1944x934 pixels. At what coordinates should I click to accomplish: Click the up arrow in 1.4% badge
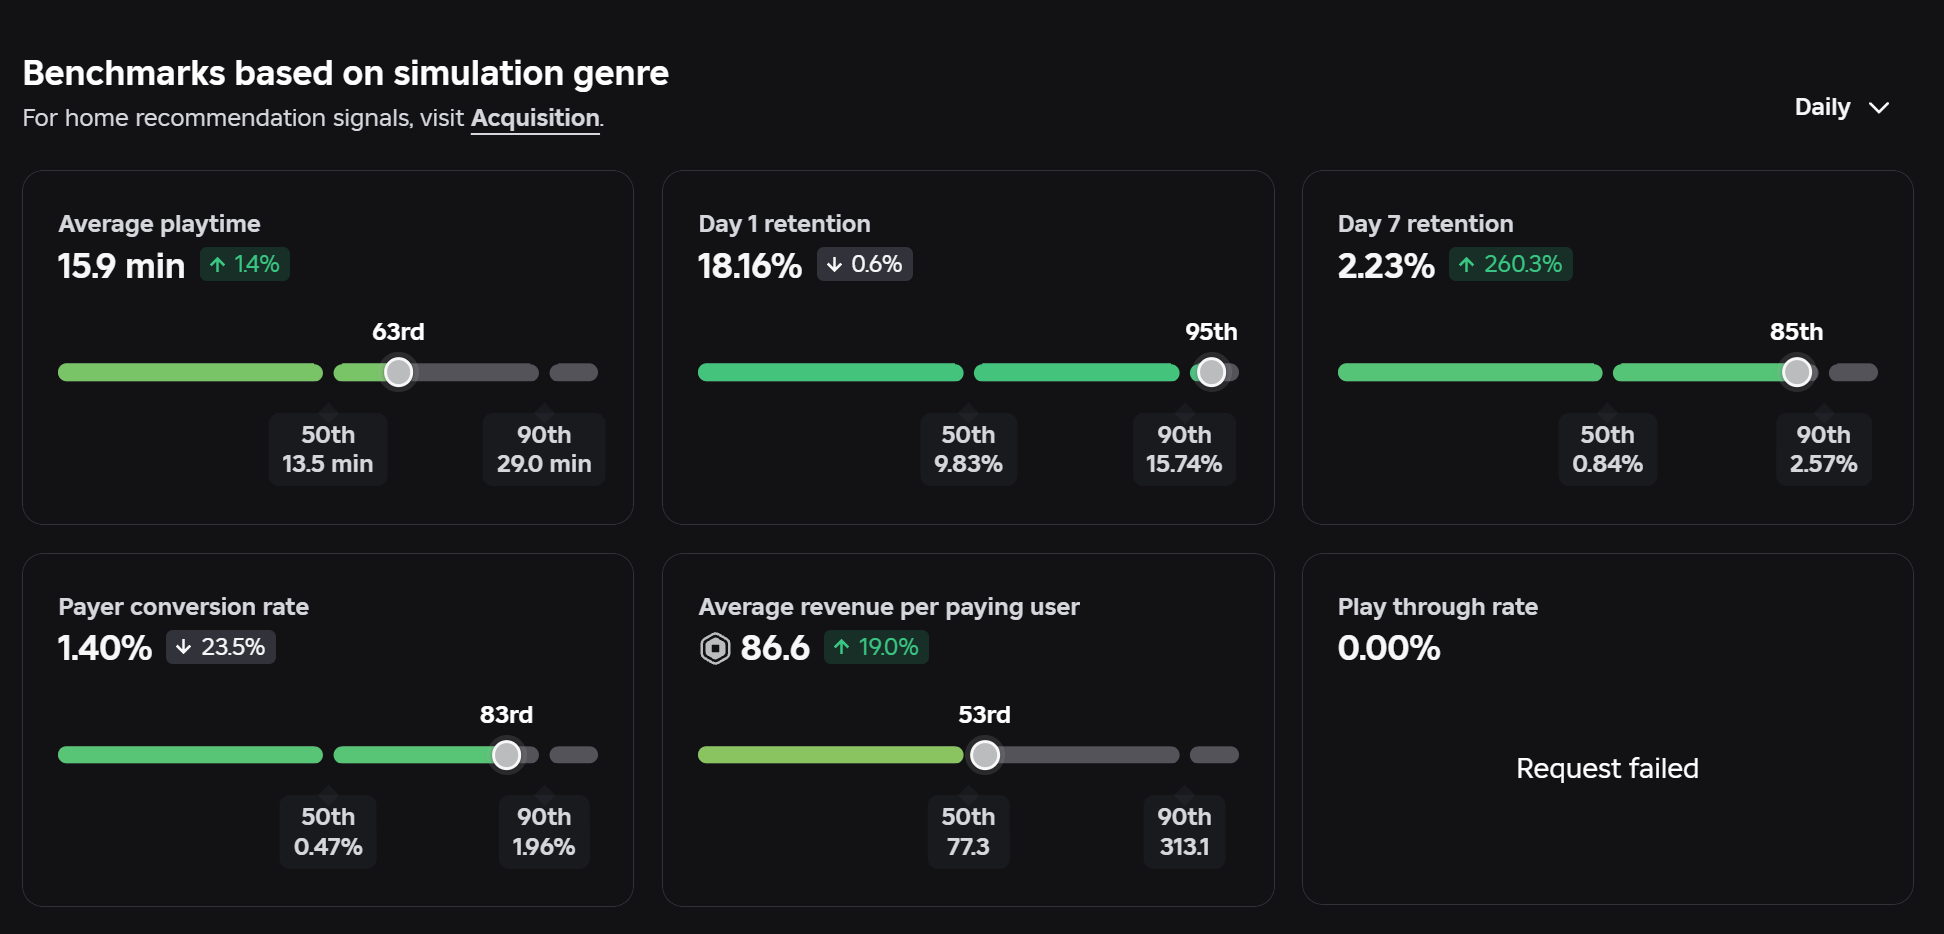pos(217,265)
